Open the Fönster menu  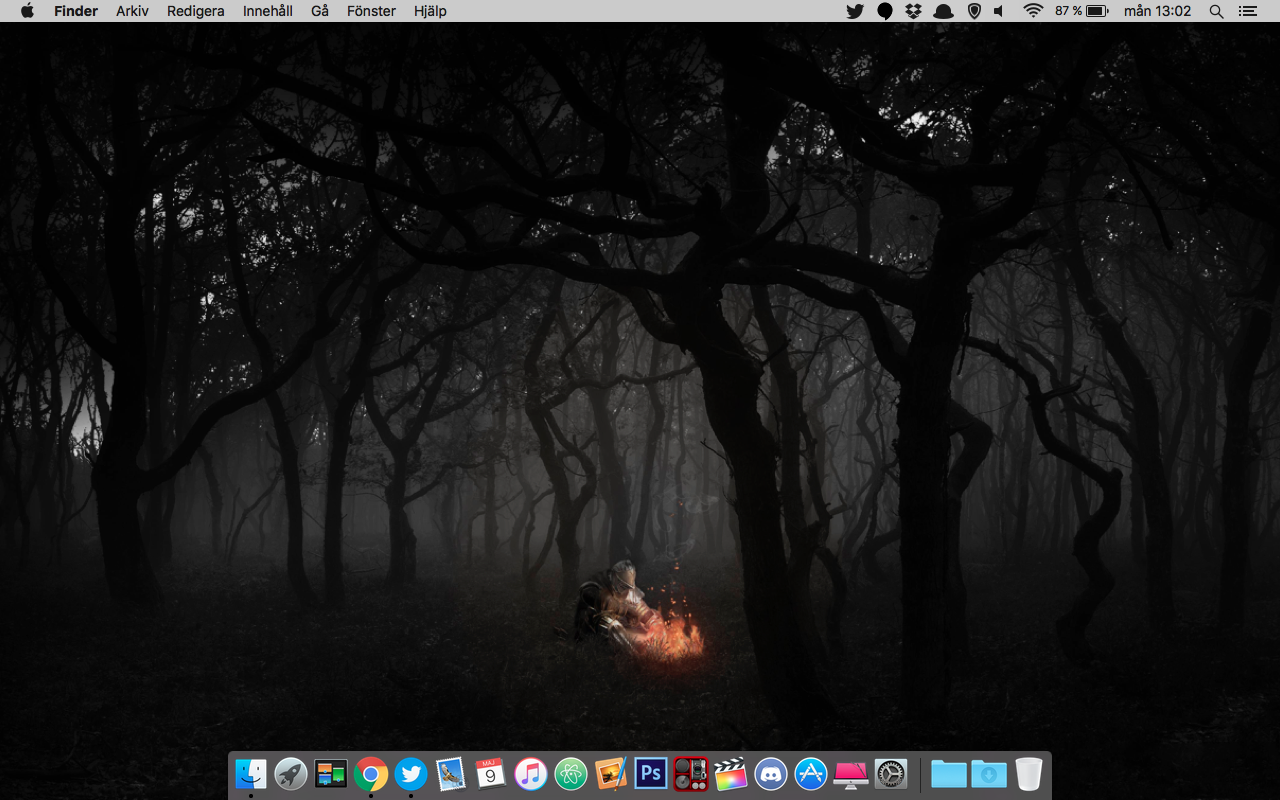click(371, 11)
